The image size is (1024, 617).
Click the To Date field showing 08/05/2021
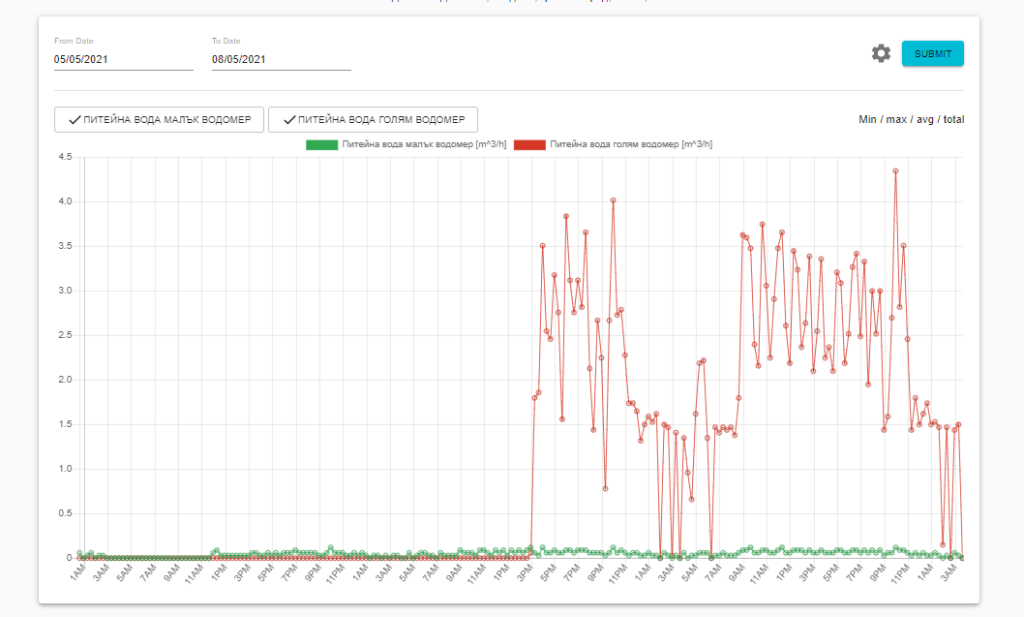click(x=281, y=60)
